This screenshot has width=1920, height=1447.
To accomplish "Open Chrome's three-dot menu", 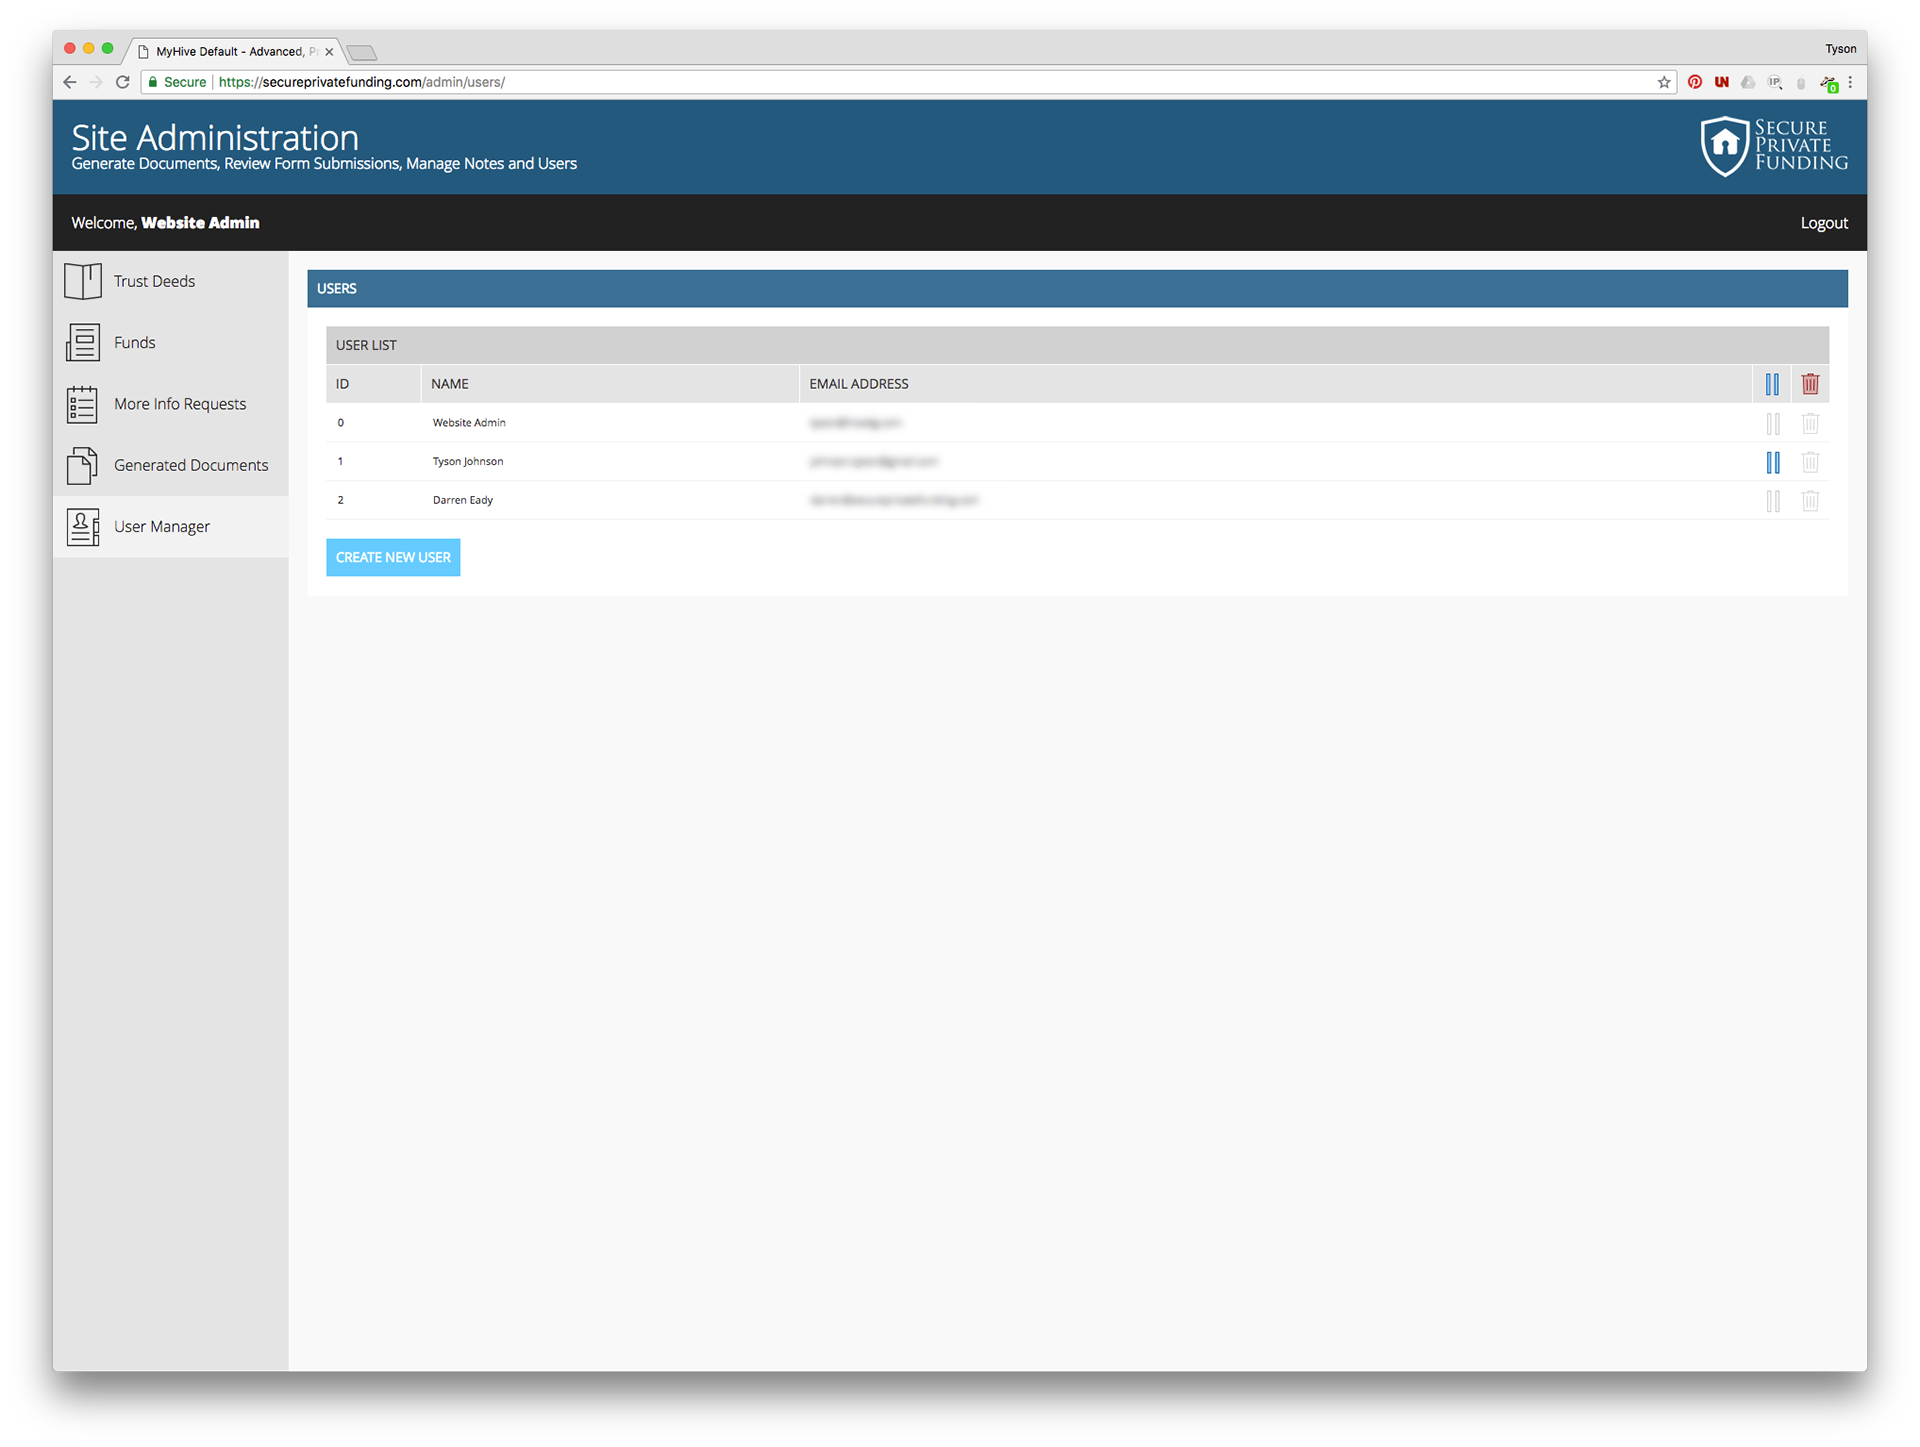I will coord(1850,82).
